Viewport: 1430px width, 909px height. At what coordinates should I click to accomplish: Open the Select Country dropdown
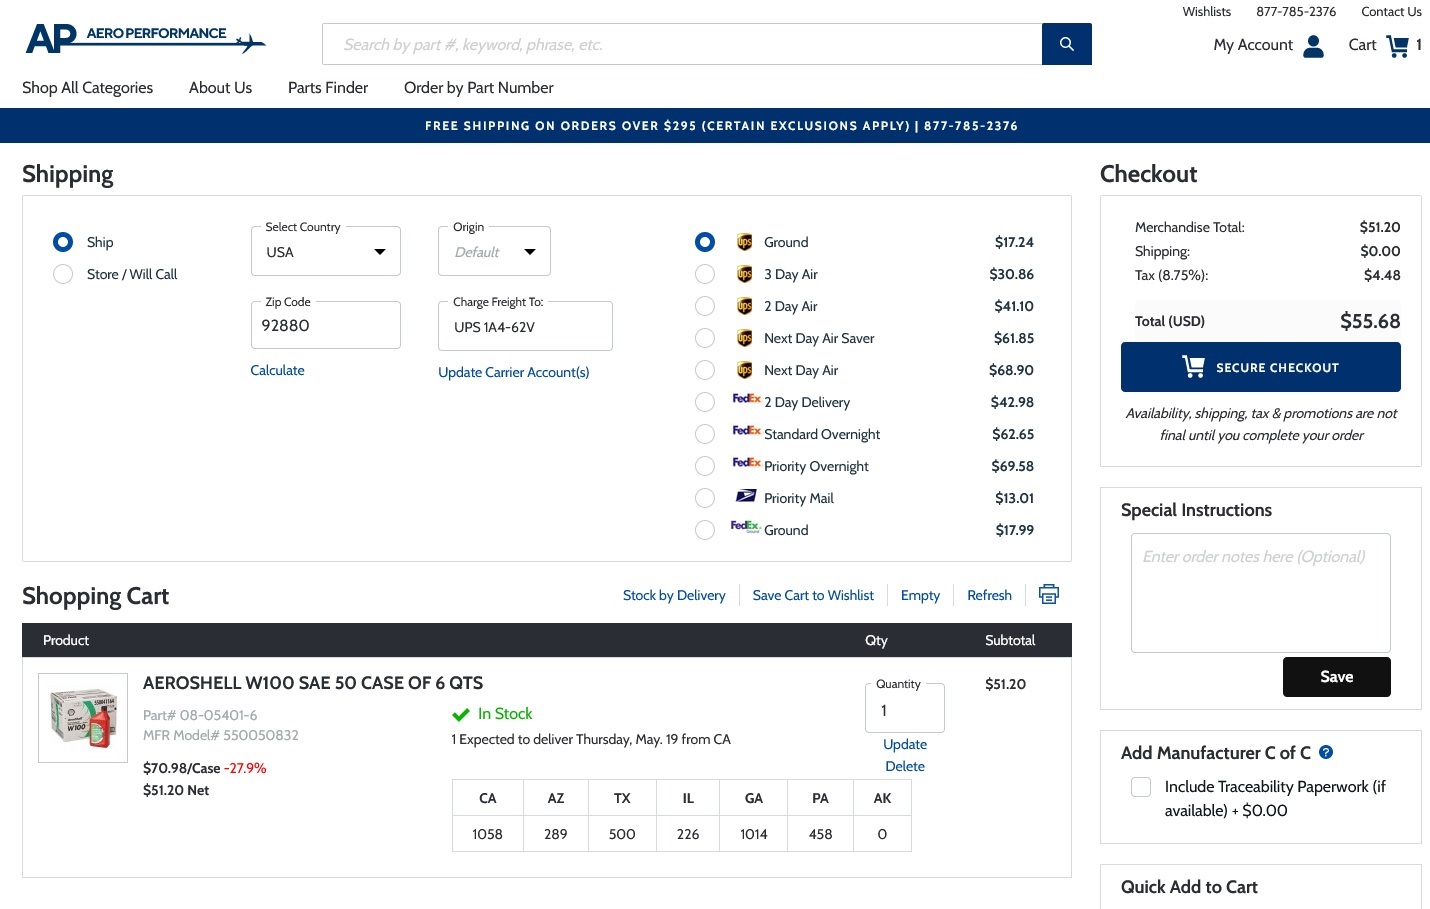pyautogui.click(x=326, y=252)
